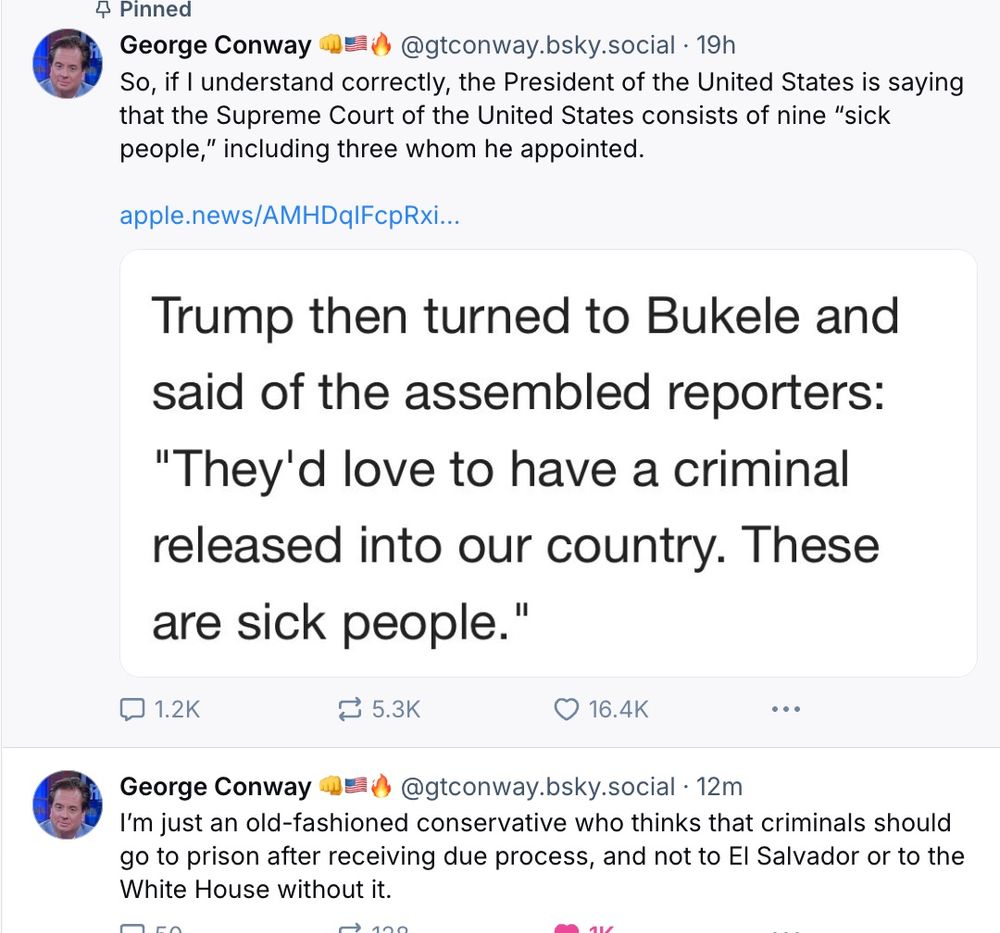The height and width of the screenshot is (933, 1000).
Task: Open the Supreme Court 'sick people' post text
Action: (541, 115)
